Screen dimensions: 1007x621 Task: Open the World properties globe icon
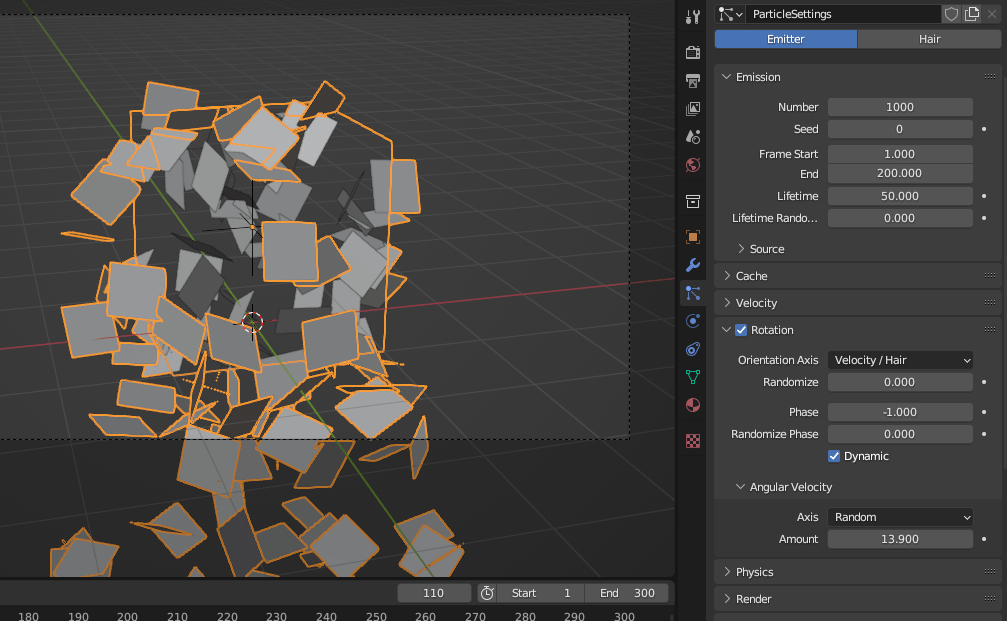pyautogui.click(x=692, y=164)
